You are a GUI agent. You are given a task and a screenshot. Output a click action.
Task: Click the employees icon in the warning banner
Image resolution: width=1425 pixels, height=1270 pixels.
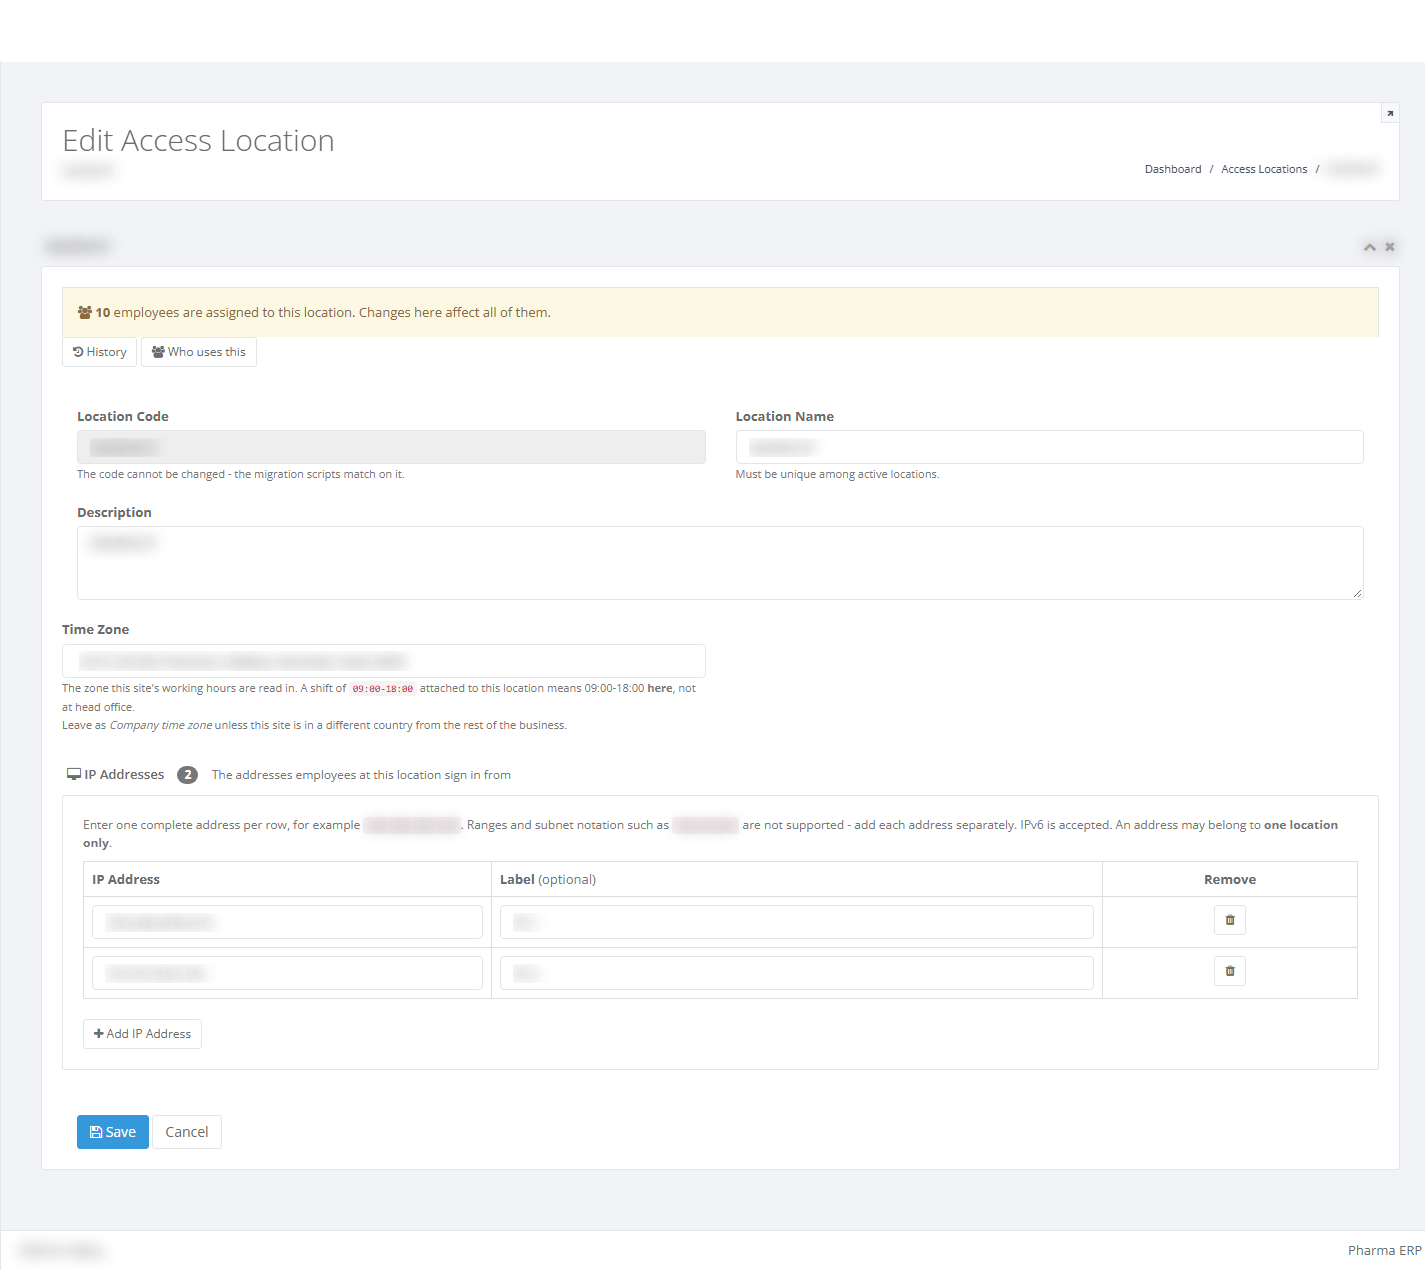click(85, 313)
